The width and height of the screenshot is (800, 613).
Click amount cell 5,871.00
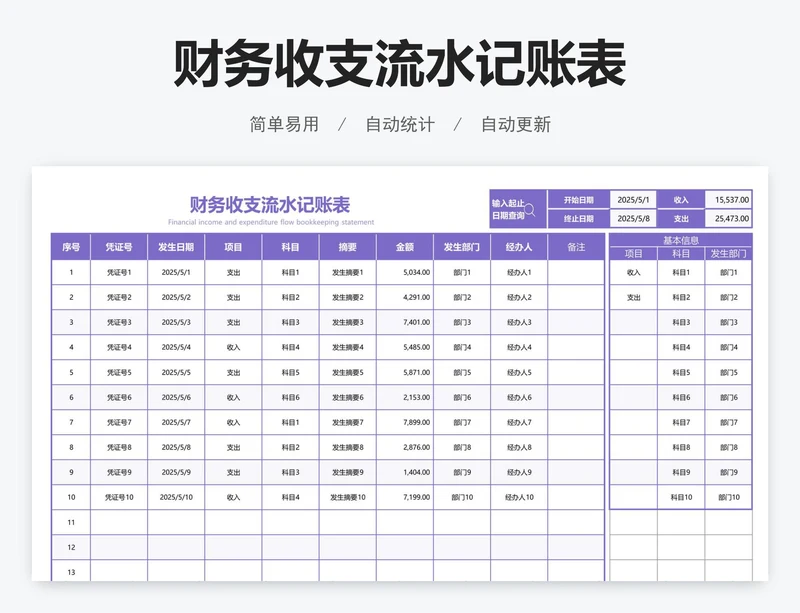click(x=405, y=372)
